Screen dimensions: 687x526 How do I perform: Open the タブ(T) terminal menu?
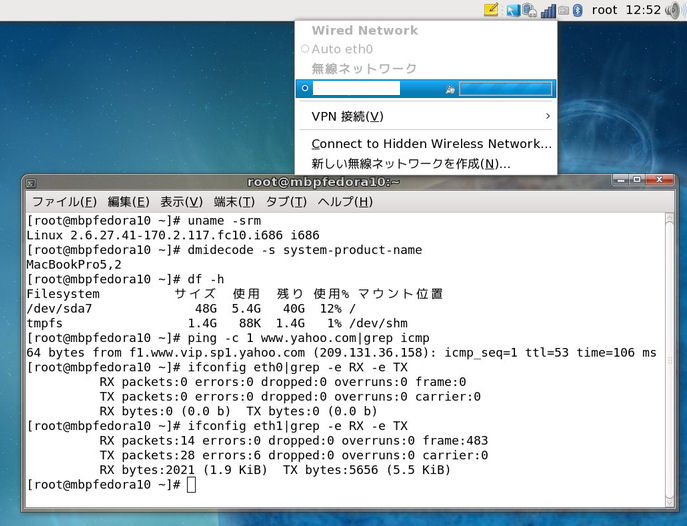(286, 202)
